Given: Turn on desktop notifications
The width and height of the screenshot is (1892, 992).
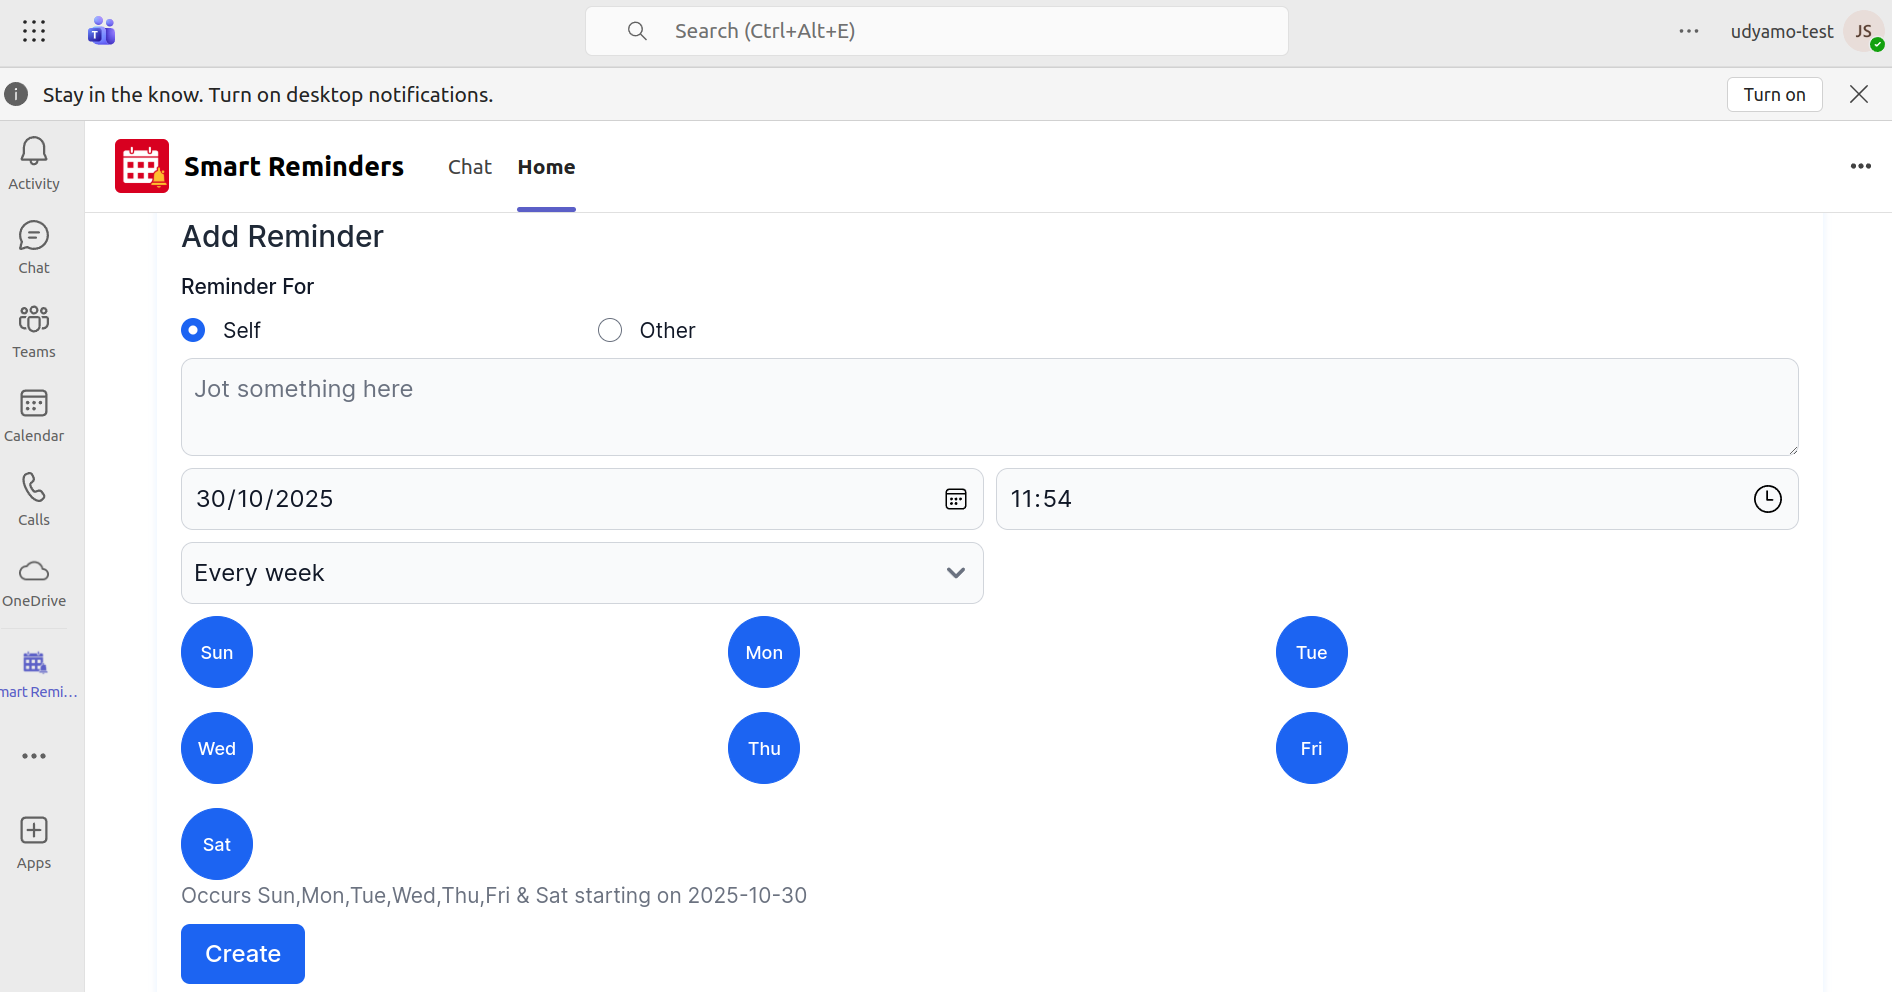Looking at the screenshot, I should click(1774, 94).
